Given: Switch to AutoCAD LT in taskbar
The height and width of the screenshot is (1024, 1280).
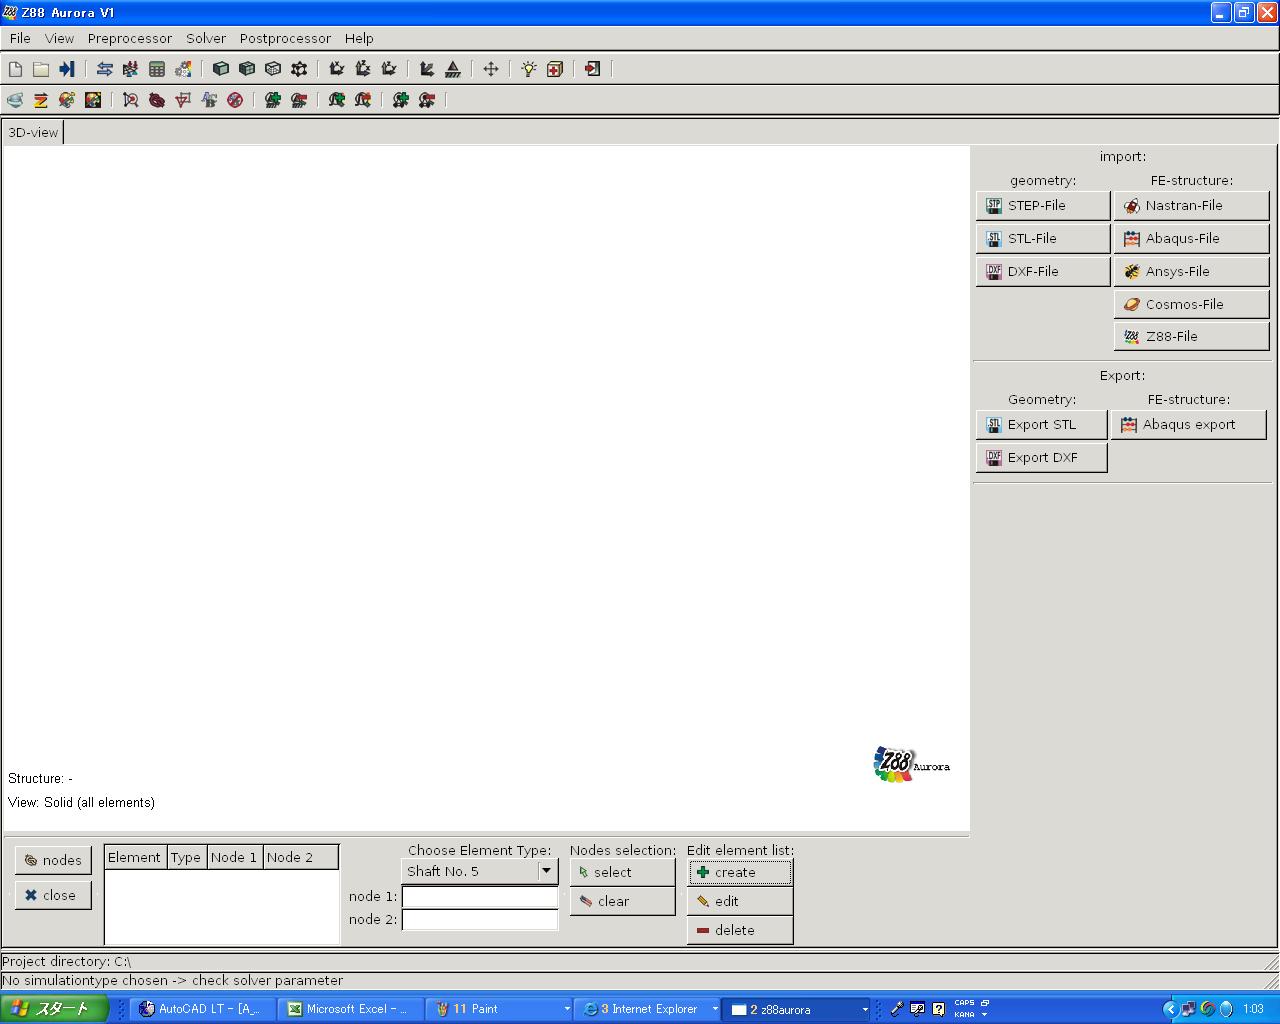Looking at the screenshot, I should 203,1009.
